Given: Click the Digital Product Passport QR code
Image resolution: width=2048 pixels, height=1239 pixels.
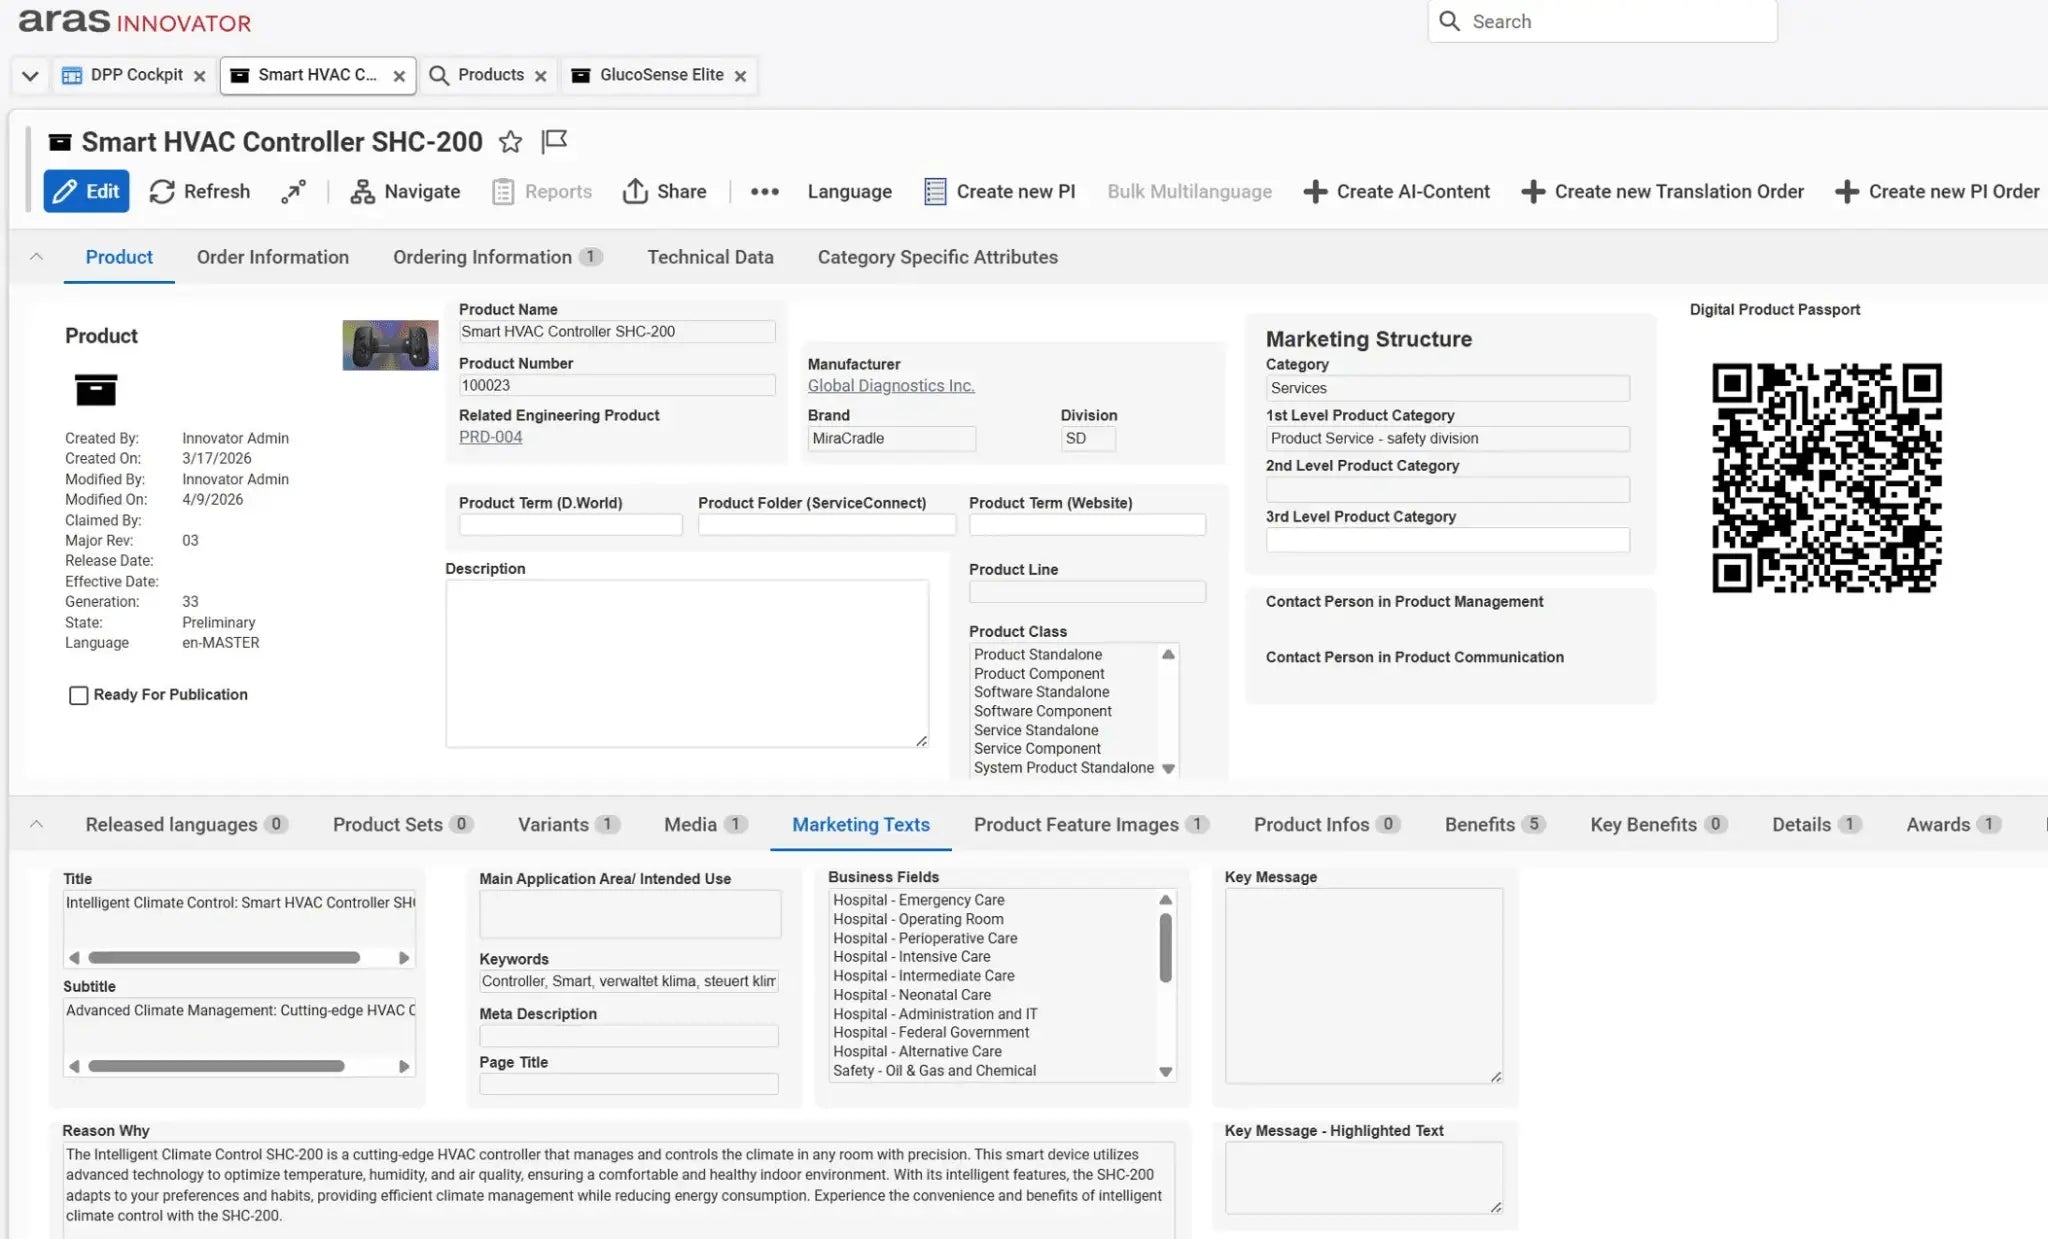Looking at the screenshot, I should [1827, 478].
